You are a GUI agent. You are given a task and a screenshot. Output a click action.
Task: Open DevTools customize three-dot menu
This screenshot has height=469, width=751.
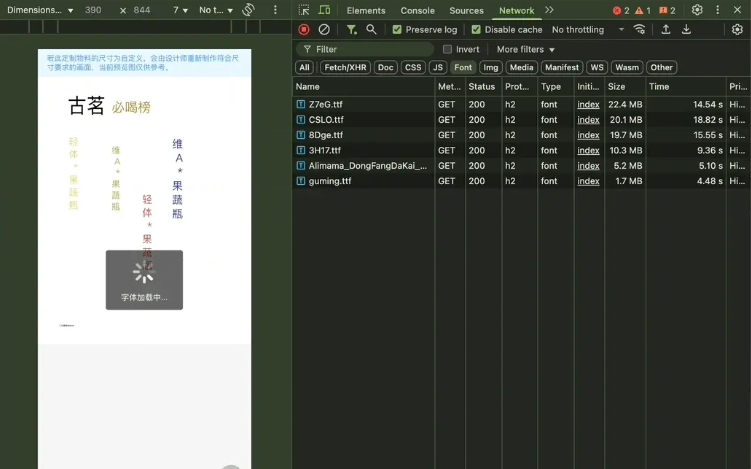(x=717, y=10)
